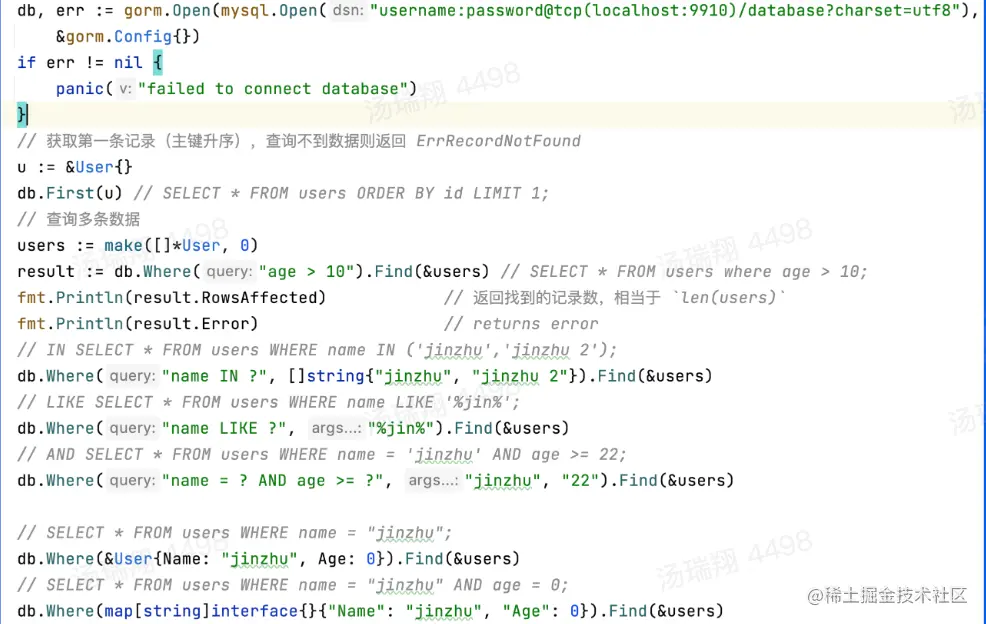The width and height of the screenshot is (986, 624).
Task: Click the "name = ? AND age >= ?" query string
Action: point(273,481)
